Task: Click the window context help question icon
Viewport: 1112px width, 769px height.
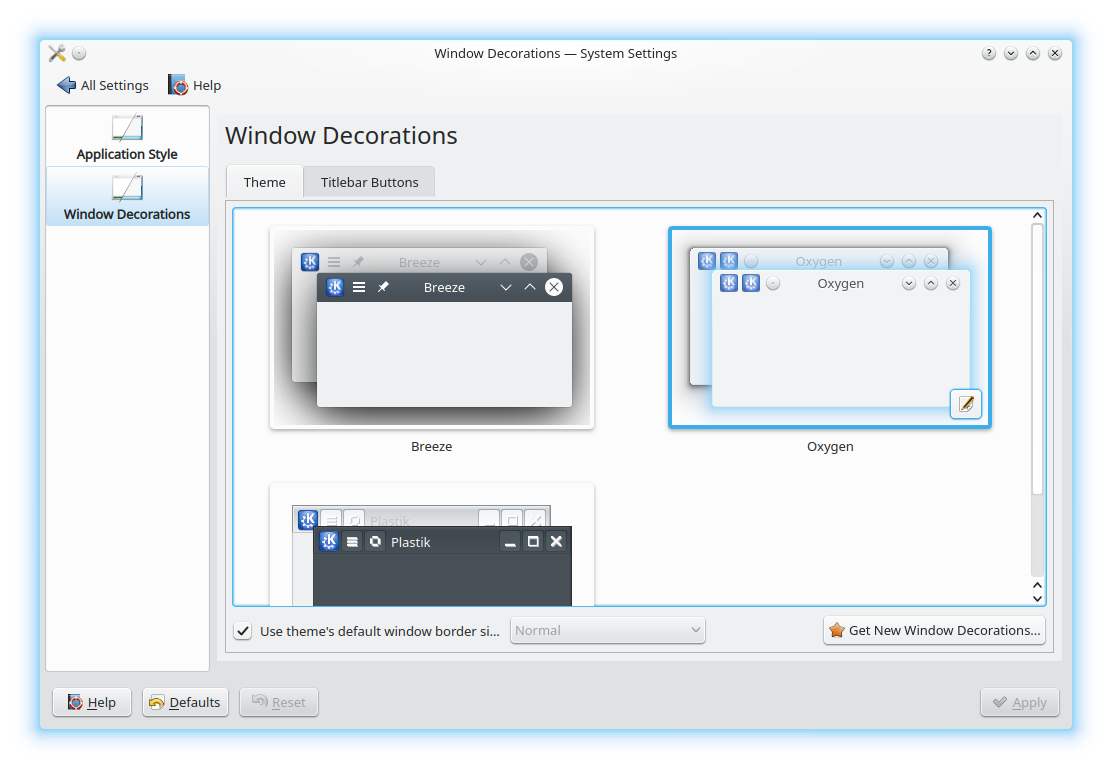Action: click(x=989, y=53)
